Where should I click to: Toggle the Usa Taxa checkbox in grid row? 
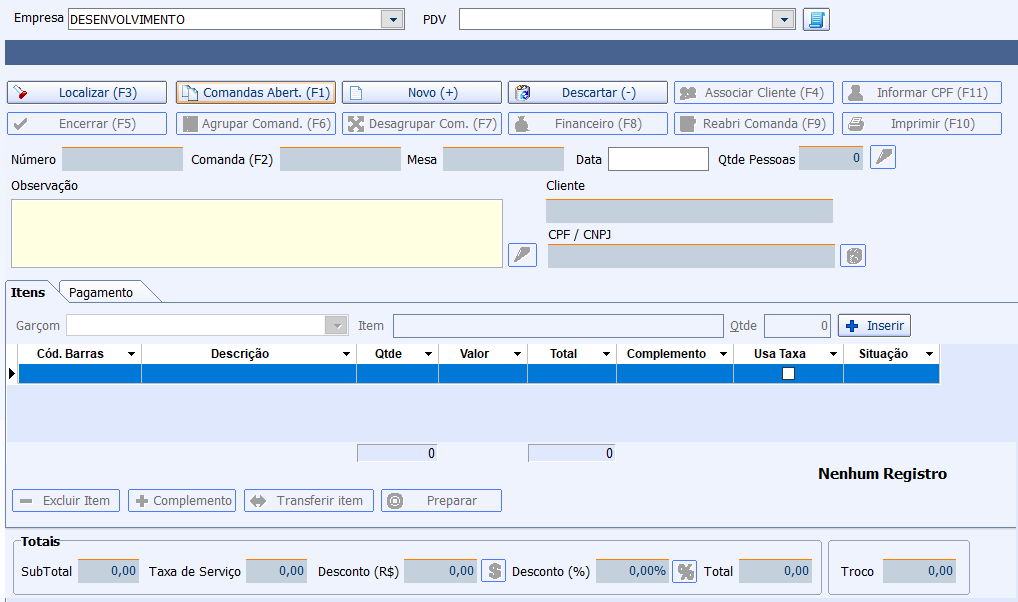tap(788, 373)
